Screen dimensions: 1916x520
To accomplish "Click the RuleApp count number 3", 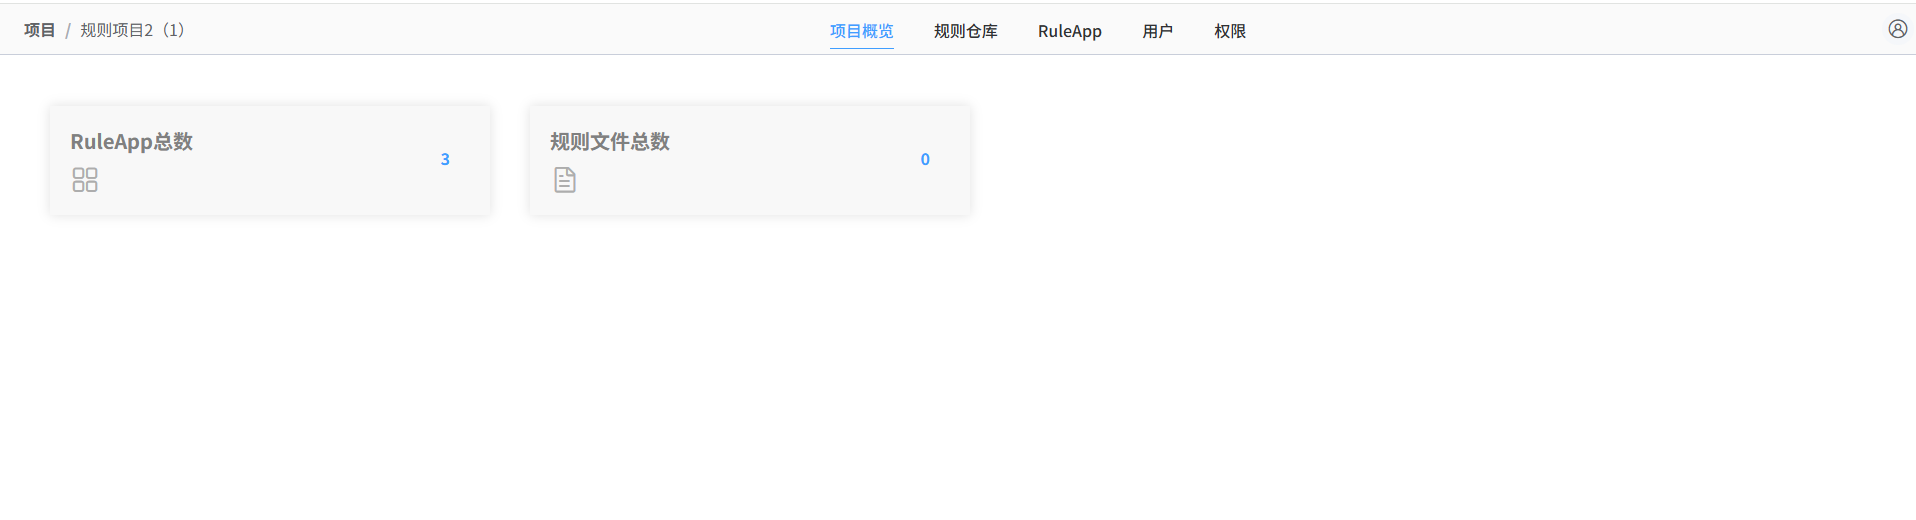I will tap(445, 159).
